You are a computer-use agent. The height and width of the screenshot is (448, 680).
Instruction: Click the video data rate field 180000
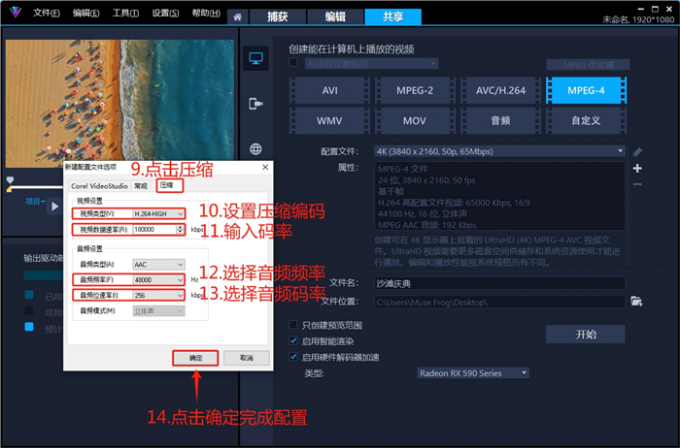[x=154, y=229]
